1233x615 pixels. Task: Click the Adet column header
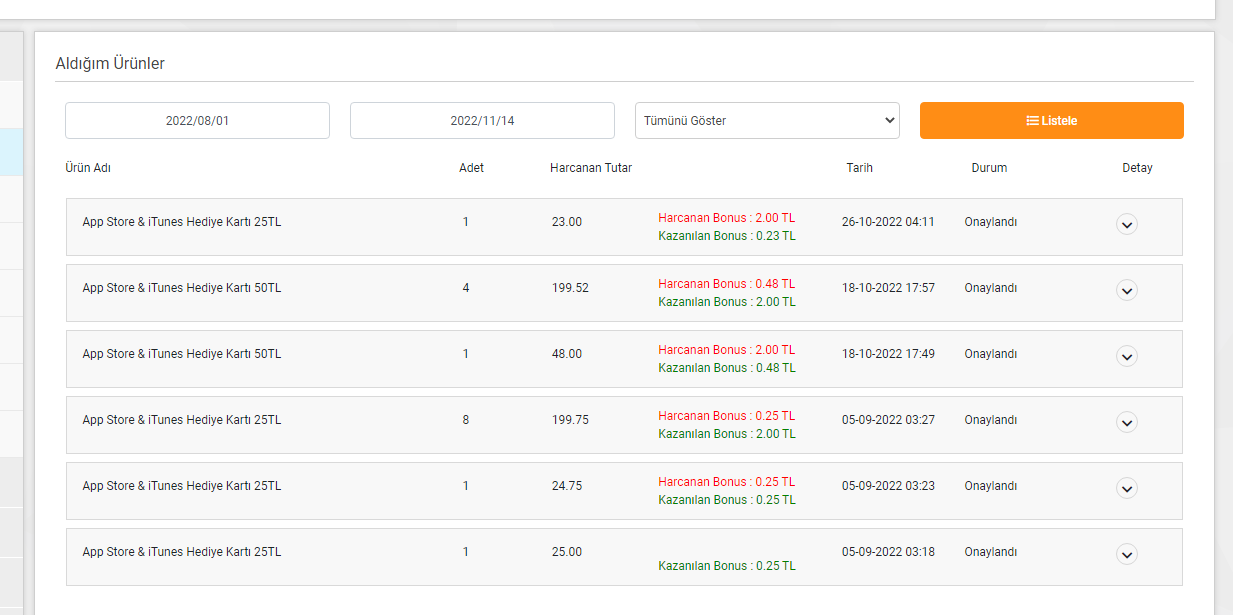[x=471, y=168]
